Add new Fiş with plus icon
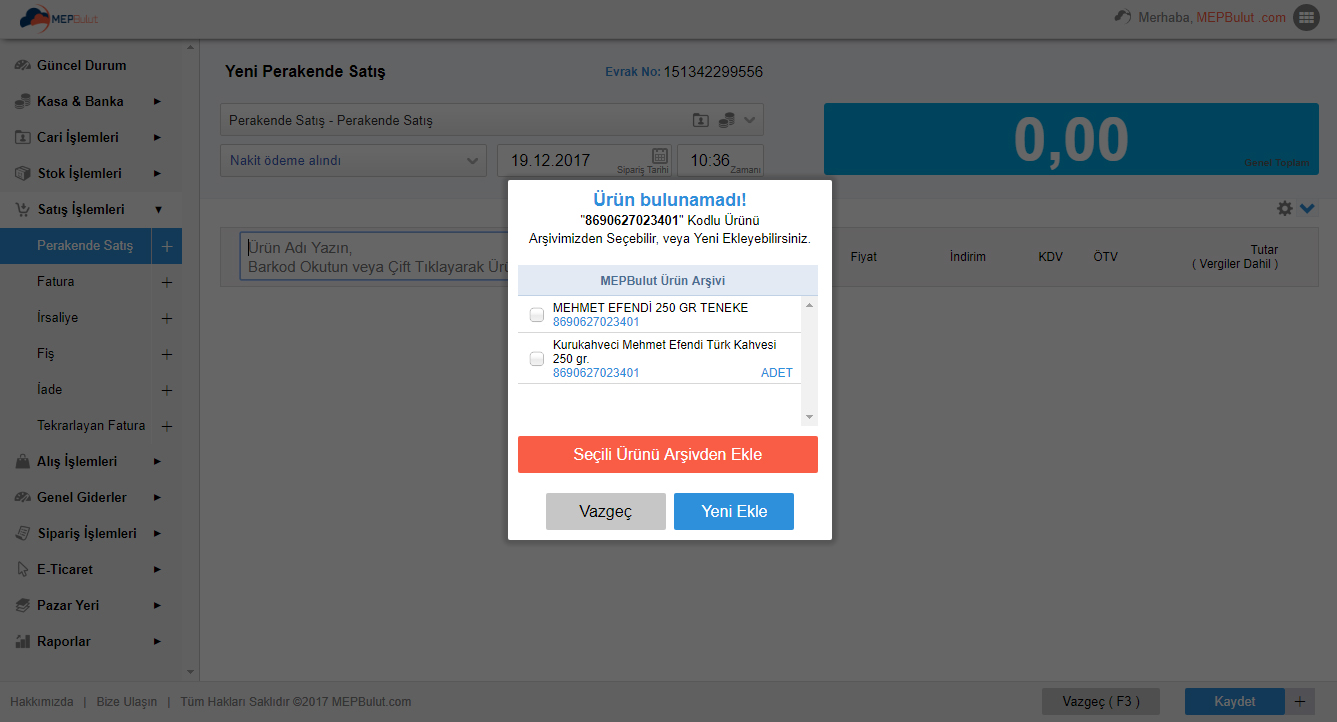 pyautogui.click(x=167, y=354)
